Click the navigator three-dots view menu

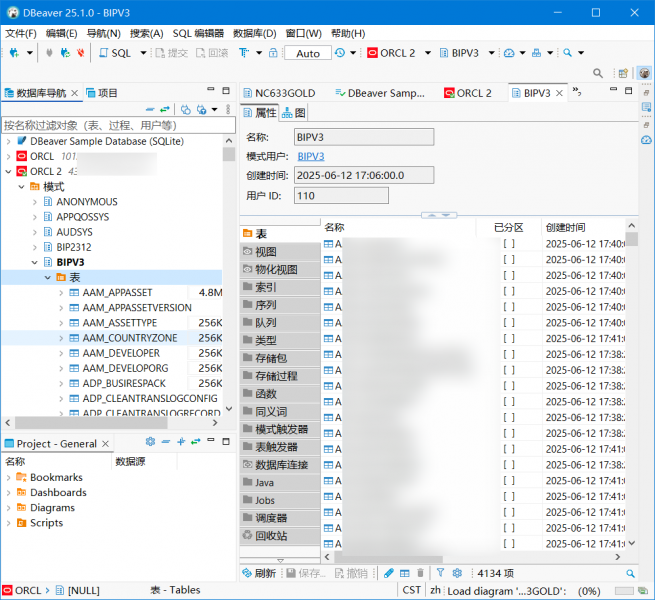click(x=228, y=109)
